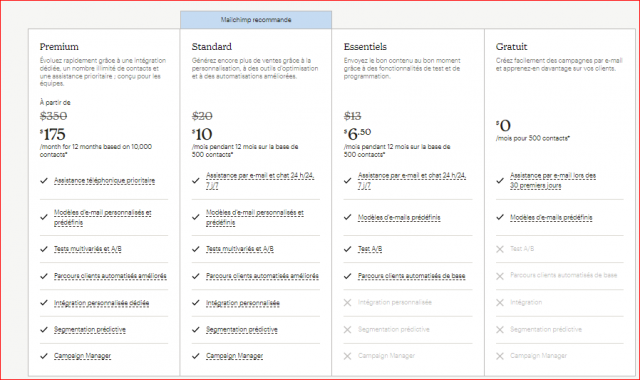This screenshot has height=380, width=640.
Task: Open 'Assistance par e-mail lors des 30 premiers jours' link
Action: click(x=553, y=180)
